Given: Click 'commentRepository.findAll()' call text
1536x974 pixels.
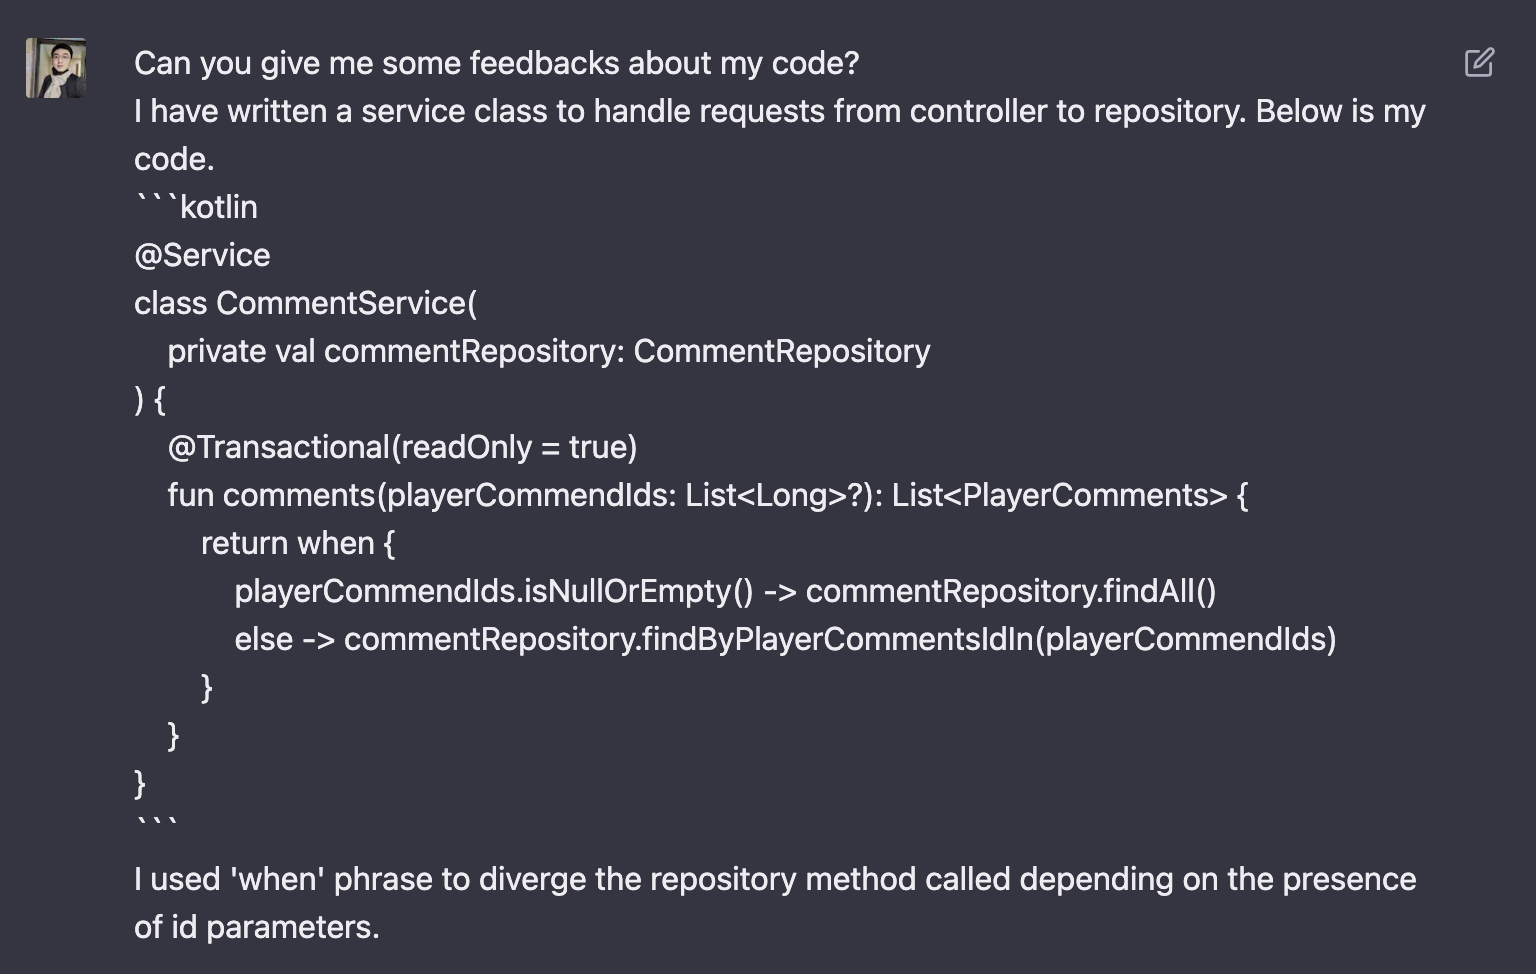Looking at the screenshot, I should point(1011,591).
